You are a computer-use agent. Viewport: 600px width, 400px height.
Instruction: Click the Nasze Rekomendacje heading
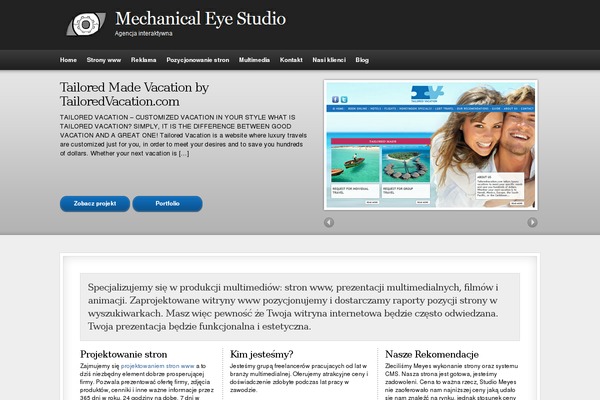click(432, 354)
